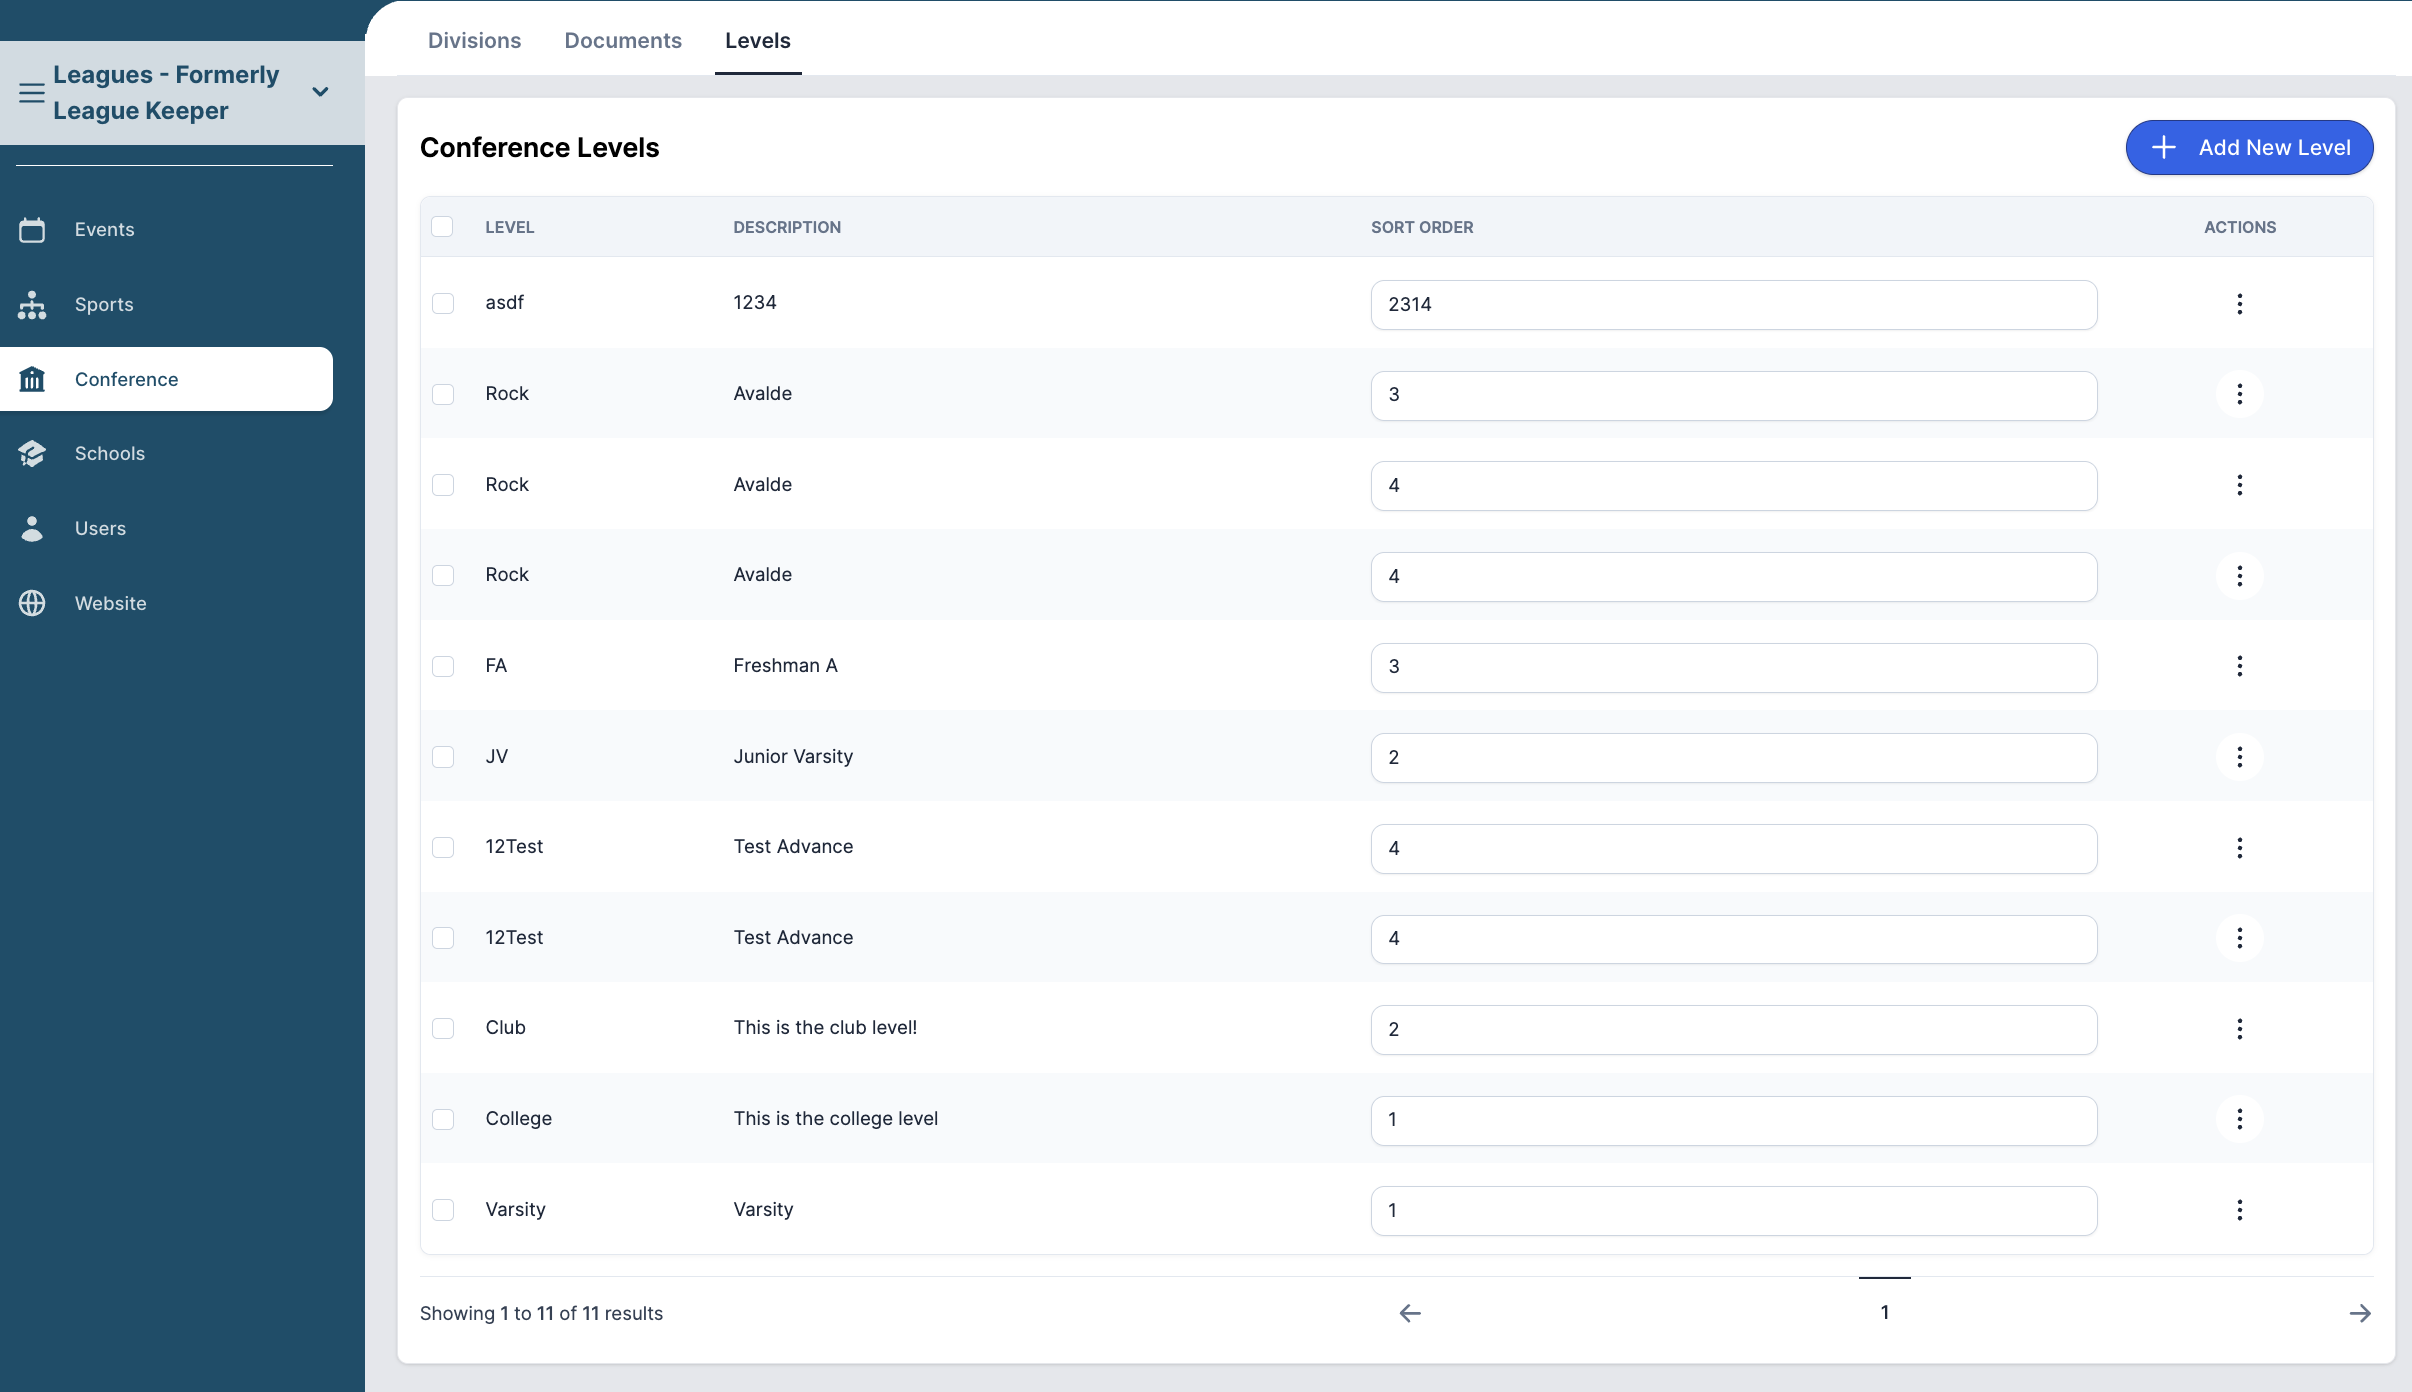2412x1392 pixels.
Task: Click sort order field for Freshman A
Action: click(1734, 667)
